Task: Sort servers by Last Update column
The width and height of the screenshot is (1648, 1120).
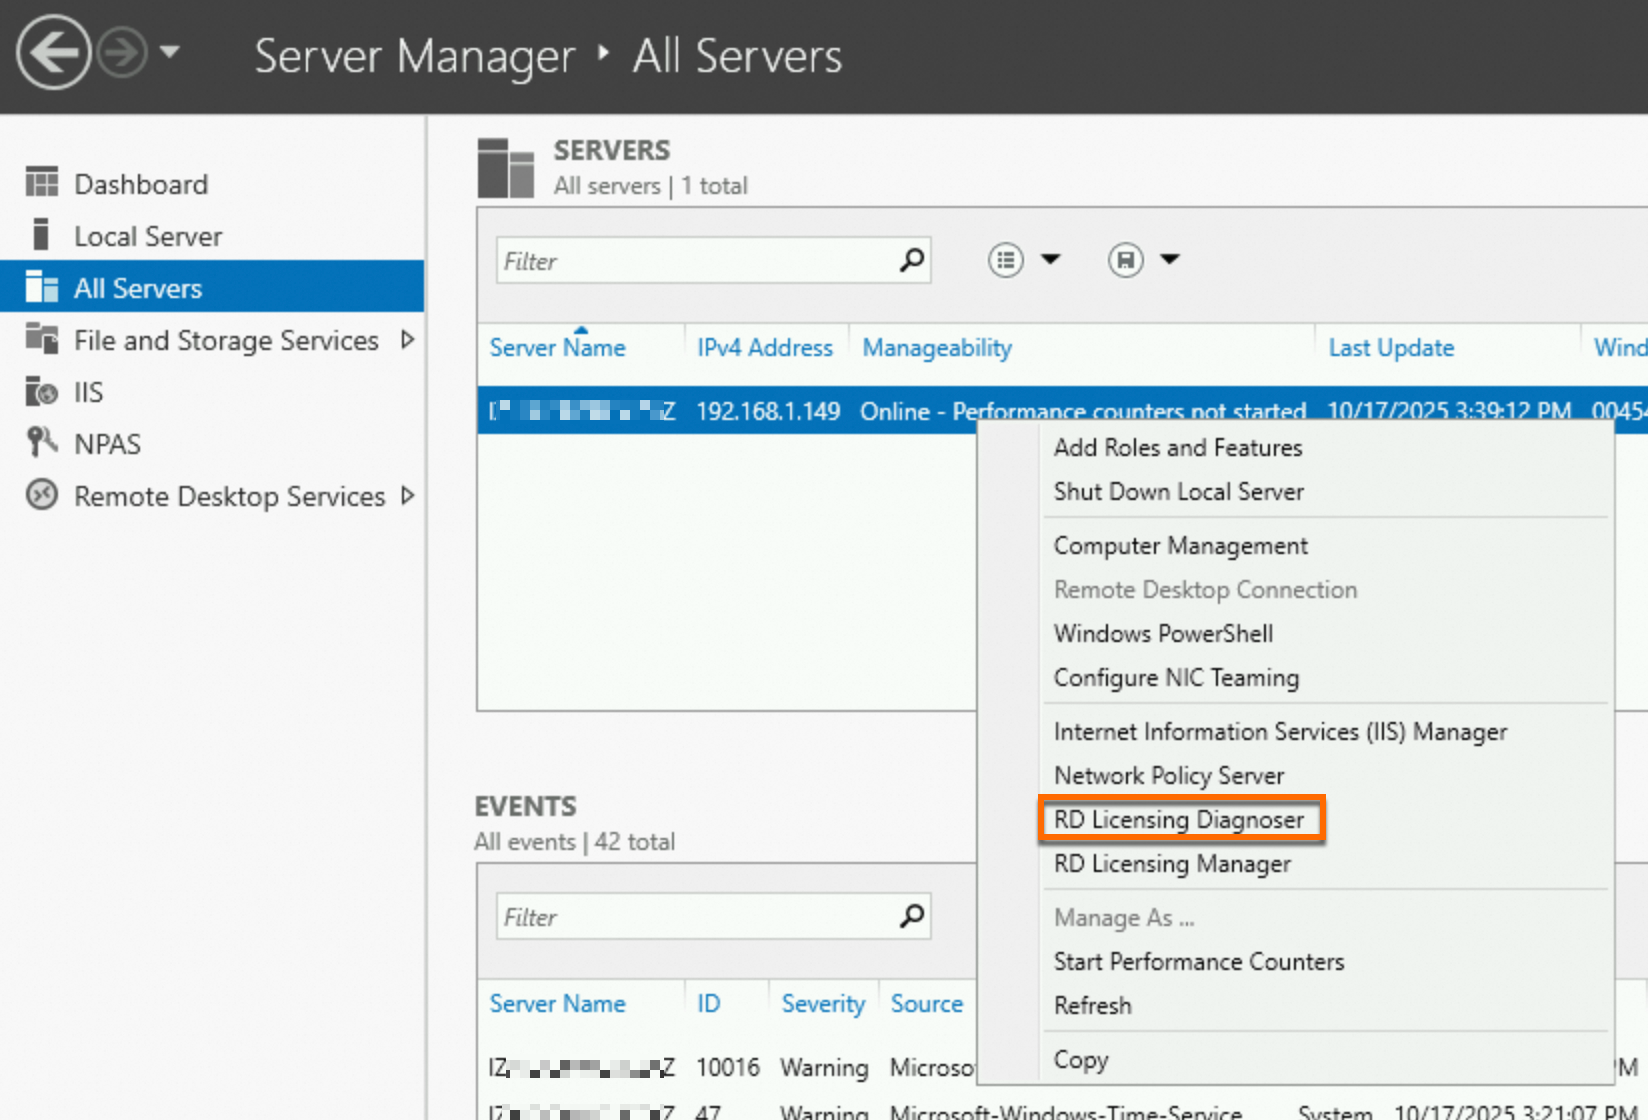Action: [x=1391, y=347]
